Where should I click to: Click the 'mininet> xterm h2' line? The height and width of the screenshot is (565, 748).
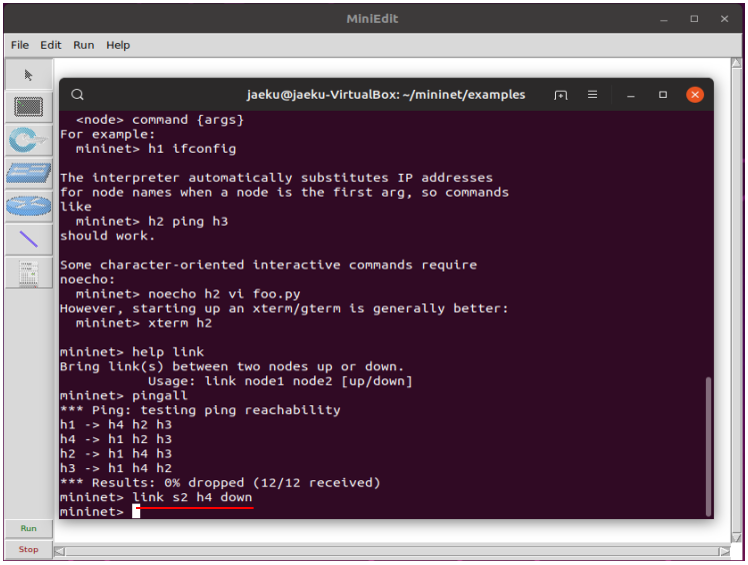point(144,323)
